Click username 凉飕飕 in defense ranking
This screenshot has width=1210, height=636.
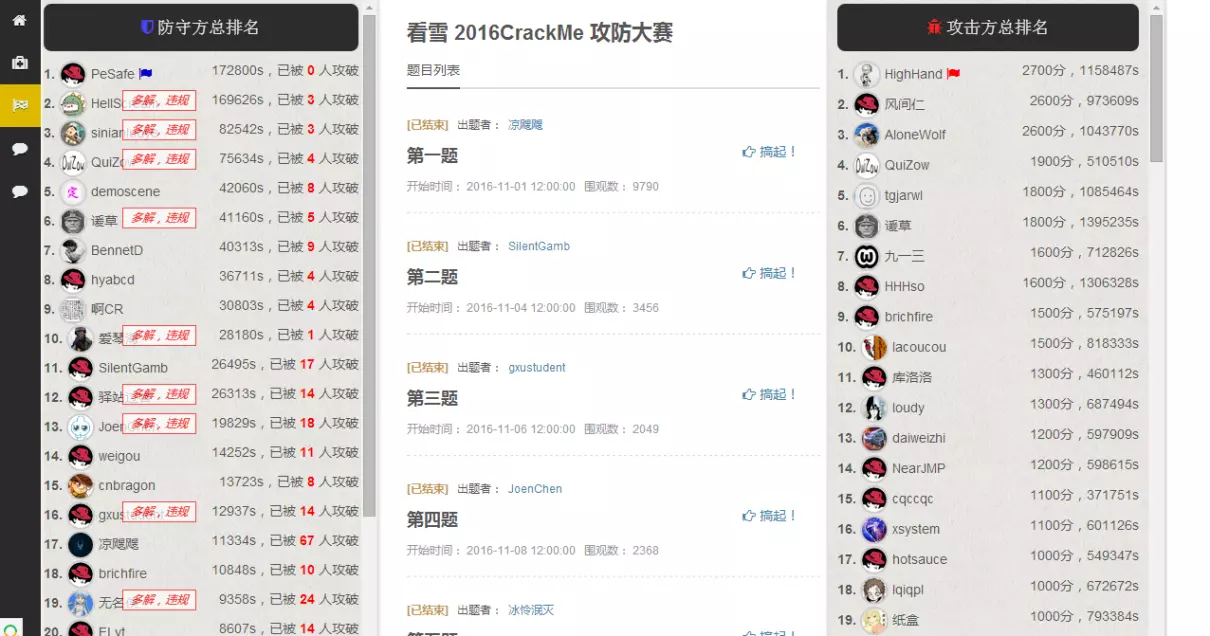pyautogui.click(x=119, y=544)
